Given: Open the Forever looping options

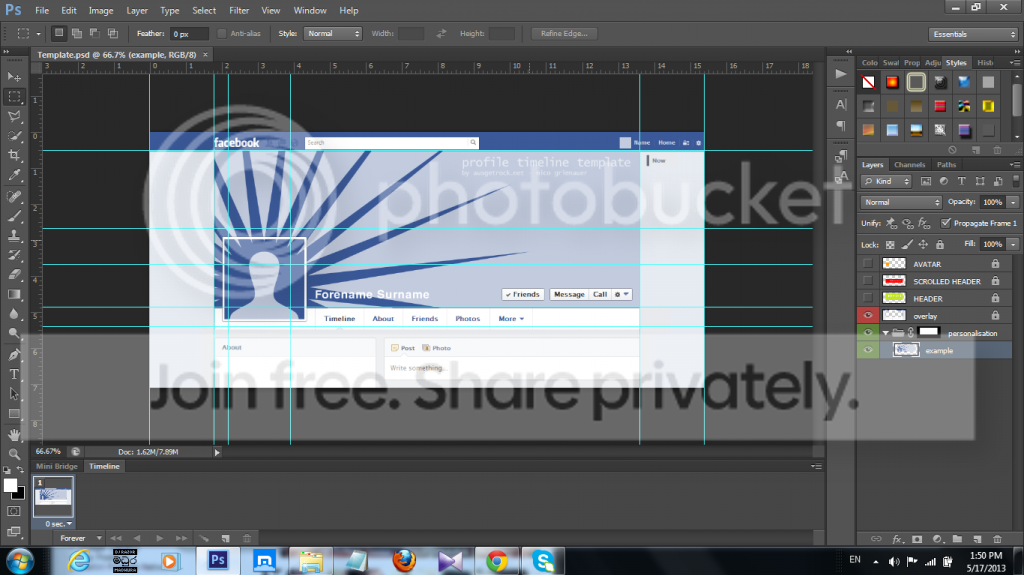Looking at the screenshot, I should [80, 538].
